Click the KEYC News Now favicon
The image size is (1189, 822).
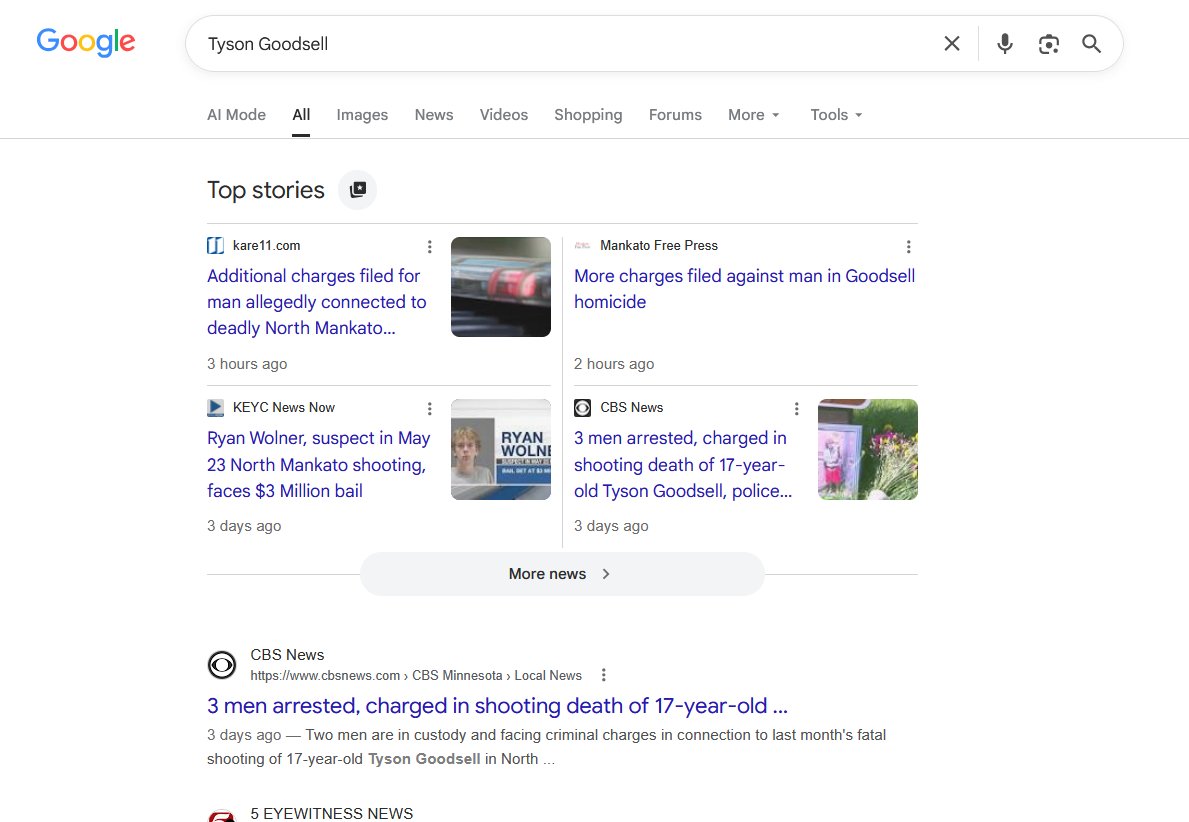pos(215,408)
